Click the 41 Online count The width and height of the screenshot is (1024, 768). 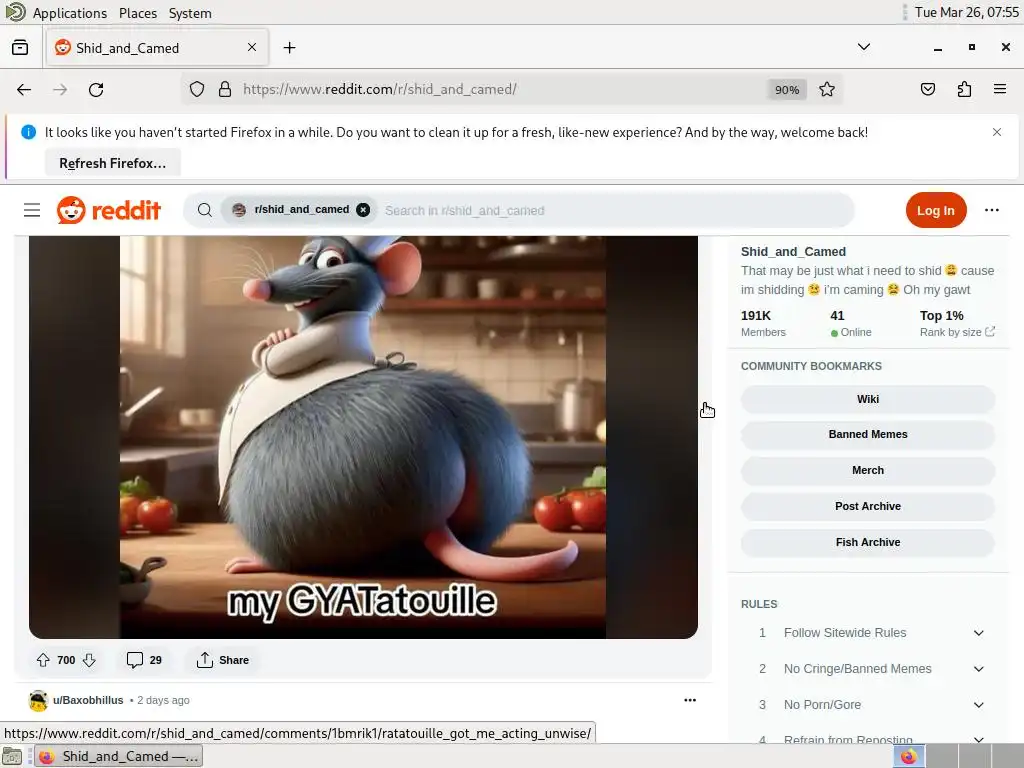point(850,323)
